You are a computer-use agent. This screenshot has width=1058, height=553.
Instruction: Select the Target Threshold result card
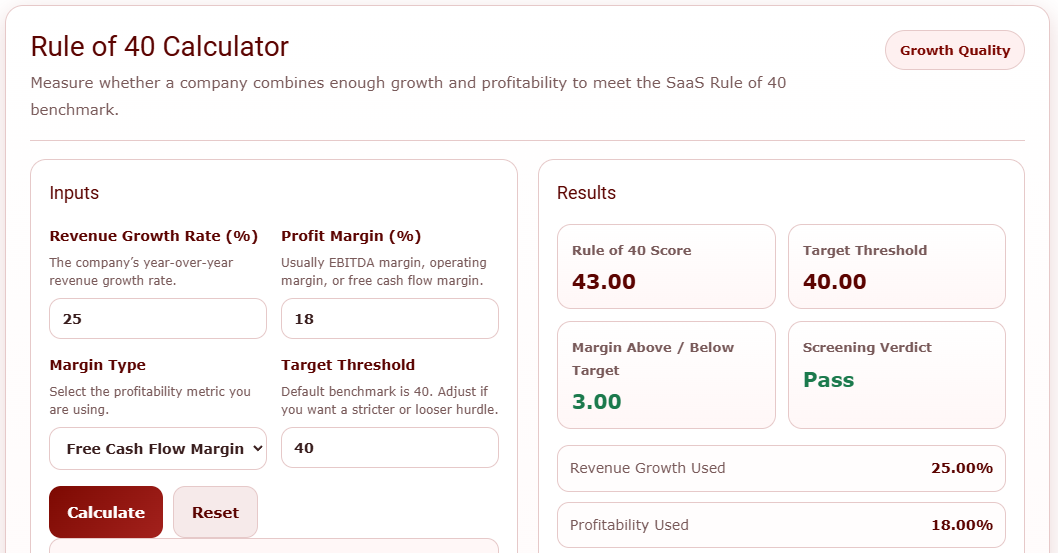896,267
